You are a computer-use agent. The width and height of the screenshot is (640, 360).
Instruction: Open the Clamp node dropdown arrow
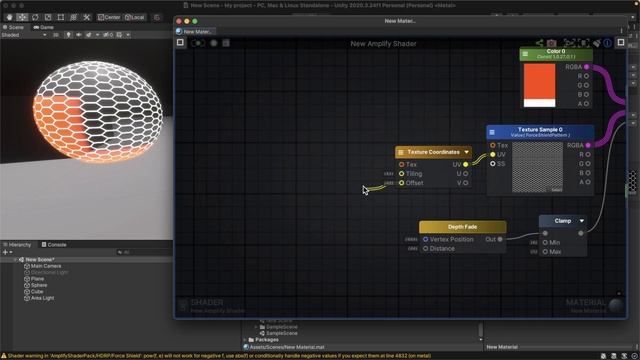(x=582, y=221)
